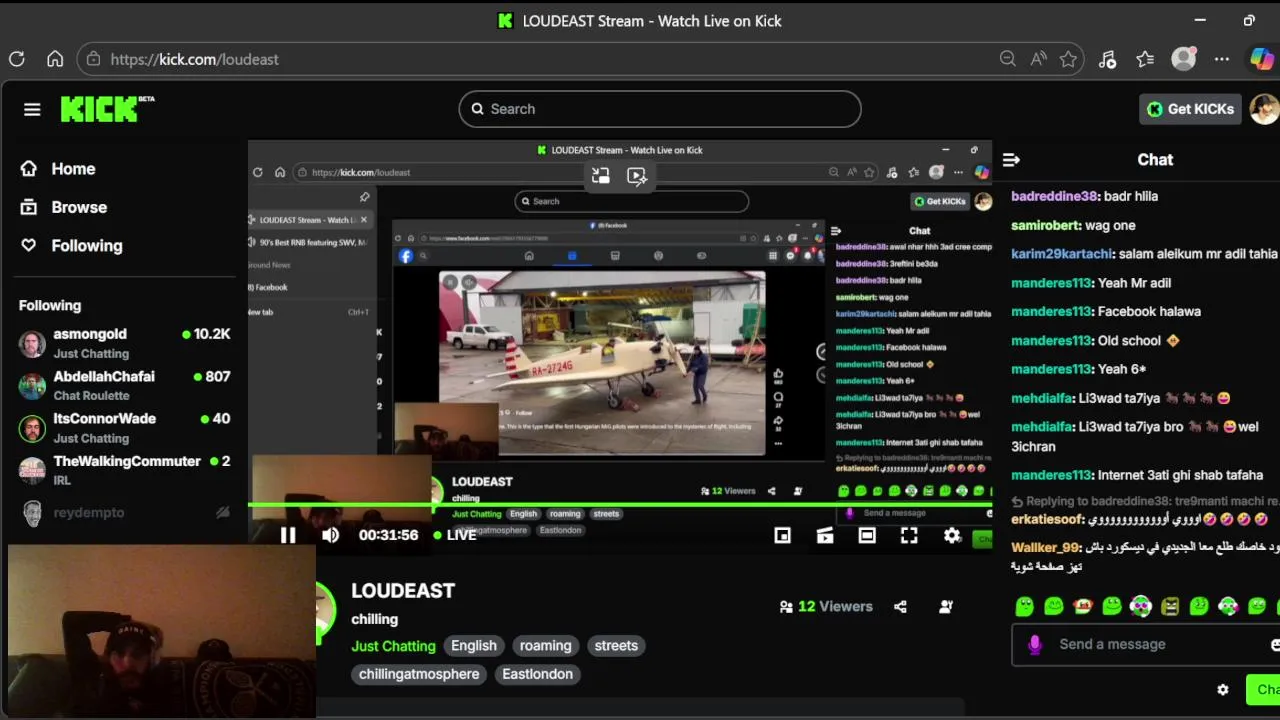The height and width of the screenshot is (720, 1280).
Task: Zoom out via address bar magnifier
Action: point(1007,59)
